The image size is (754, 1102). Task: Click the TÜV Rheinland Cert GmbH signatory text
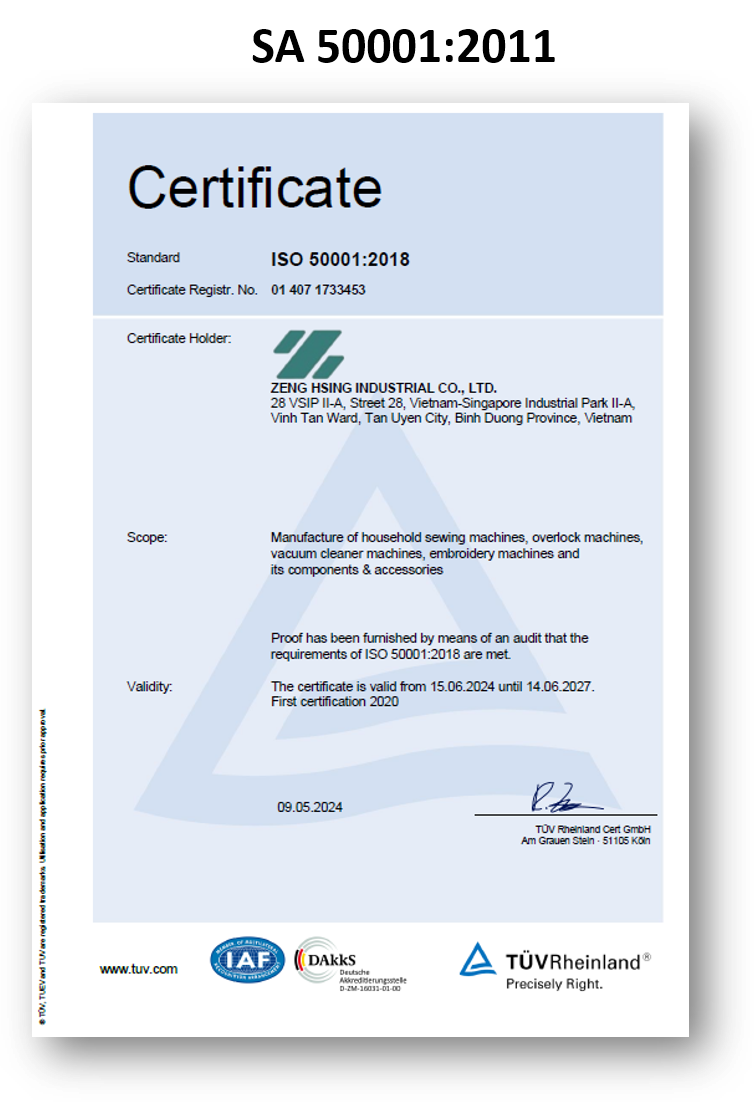pos(592,829)
